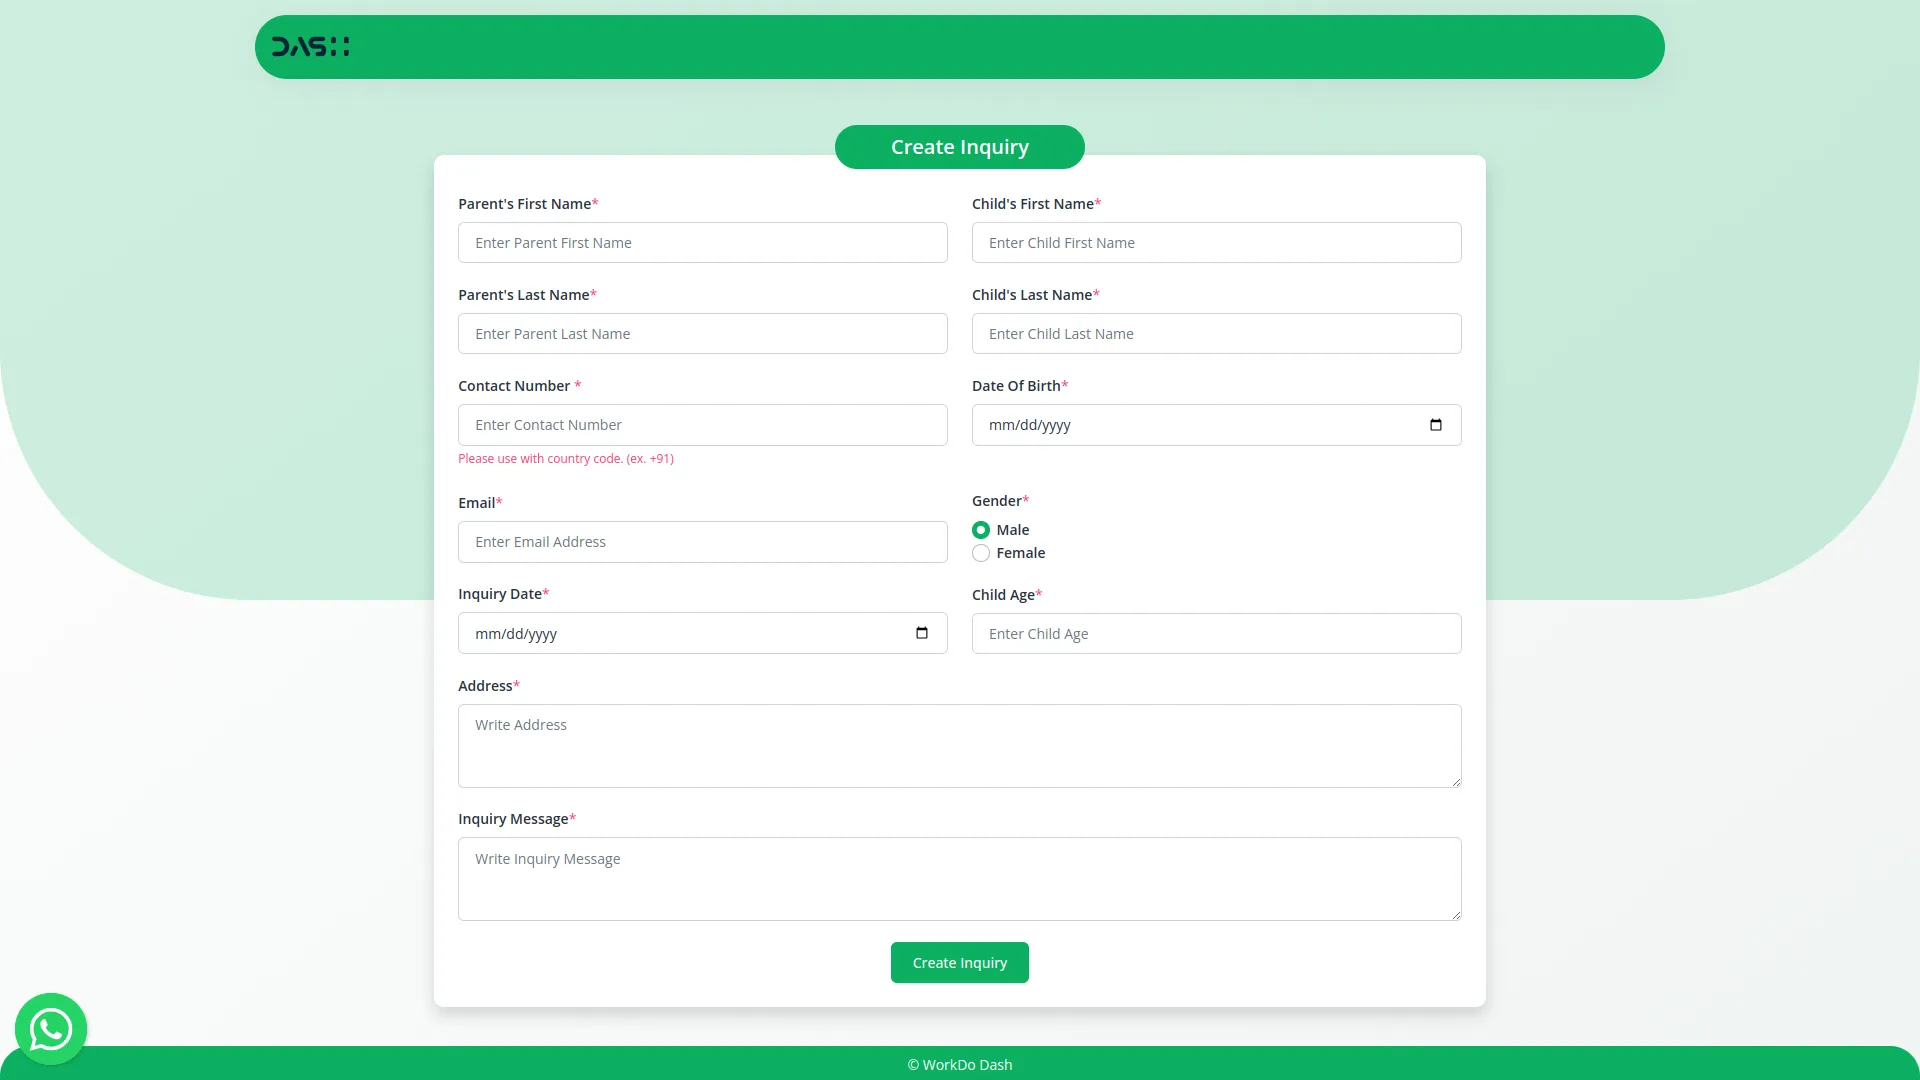Open Date Of Birth calendar picker icon
This screenshot has height=1080, width=1920.
click(1435, 425)
